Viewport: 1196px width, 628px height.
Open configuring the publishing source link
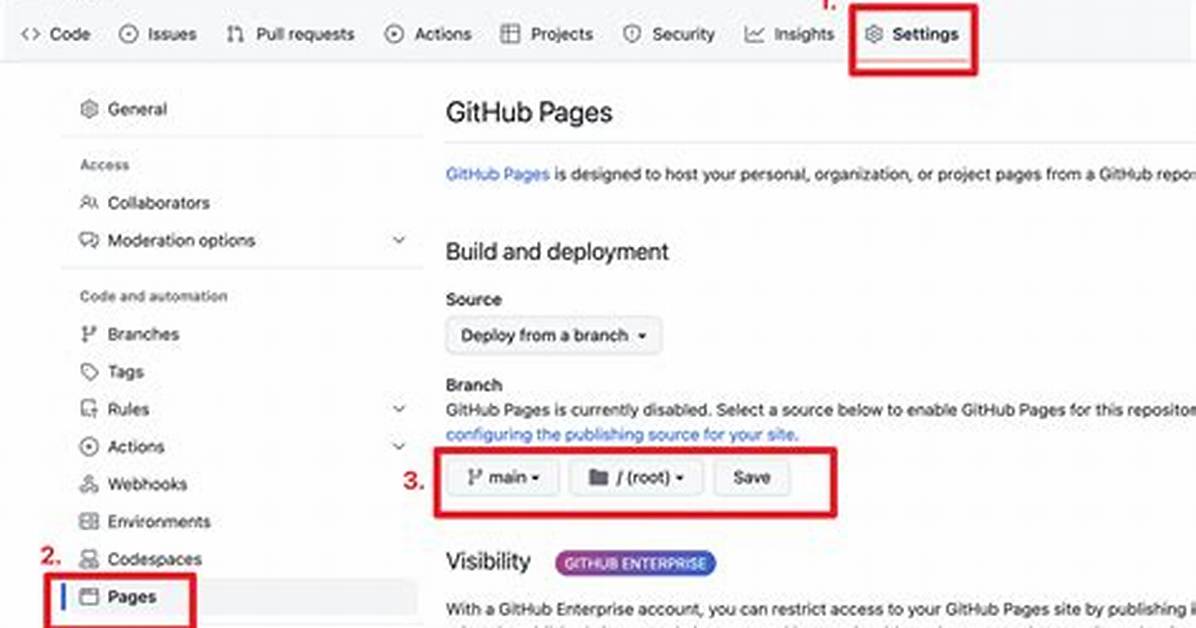pos(622,435)
